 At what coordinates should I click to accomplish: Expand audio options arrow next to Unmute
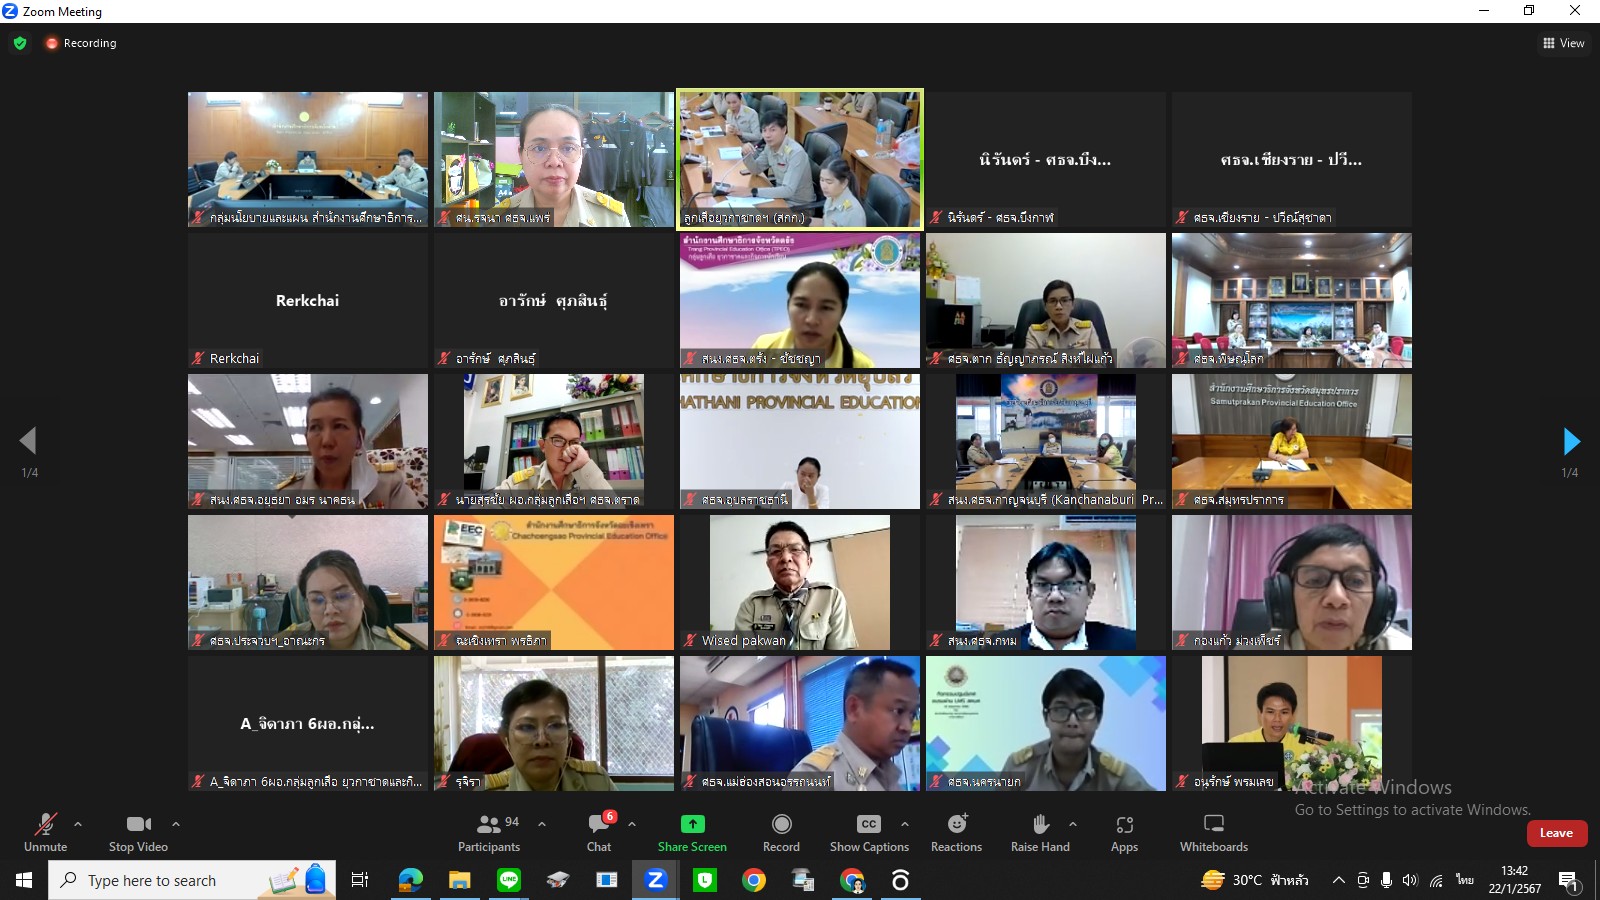click(x=78, y=824)
